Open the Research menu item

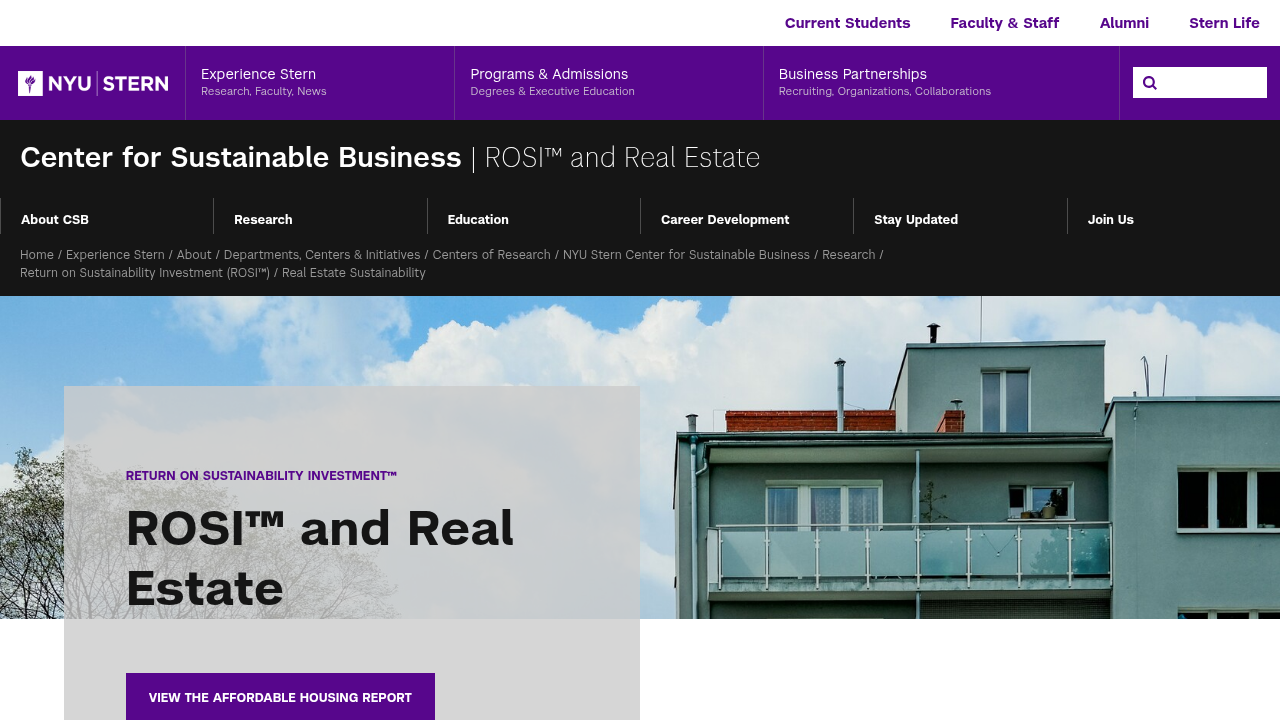coord(263,220)
